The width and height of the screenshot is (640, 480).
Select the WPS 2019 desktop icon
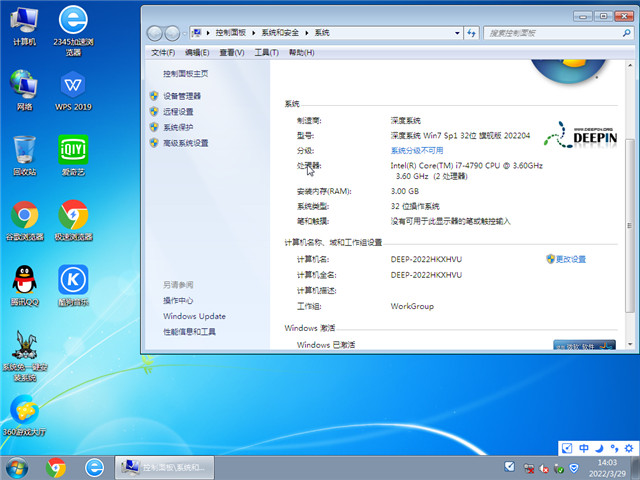coord(73,88)
